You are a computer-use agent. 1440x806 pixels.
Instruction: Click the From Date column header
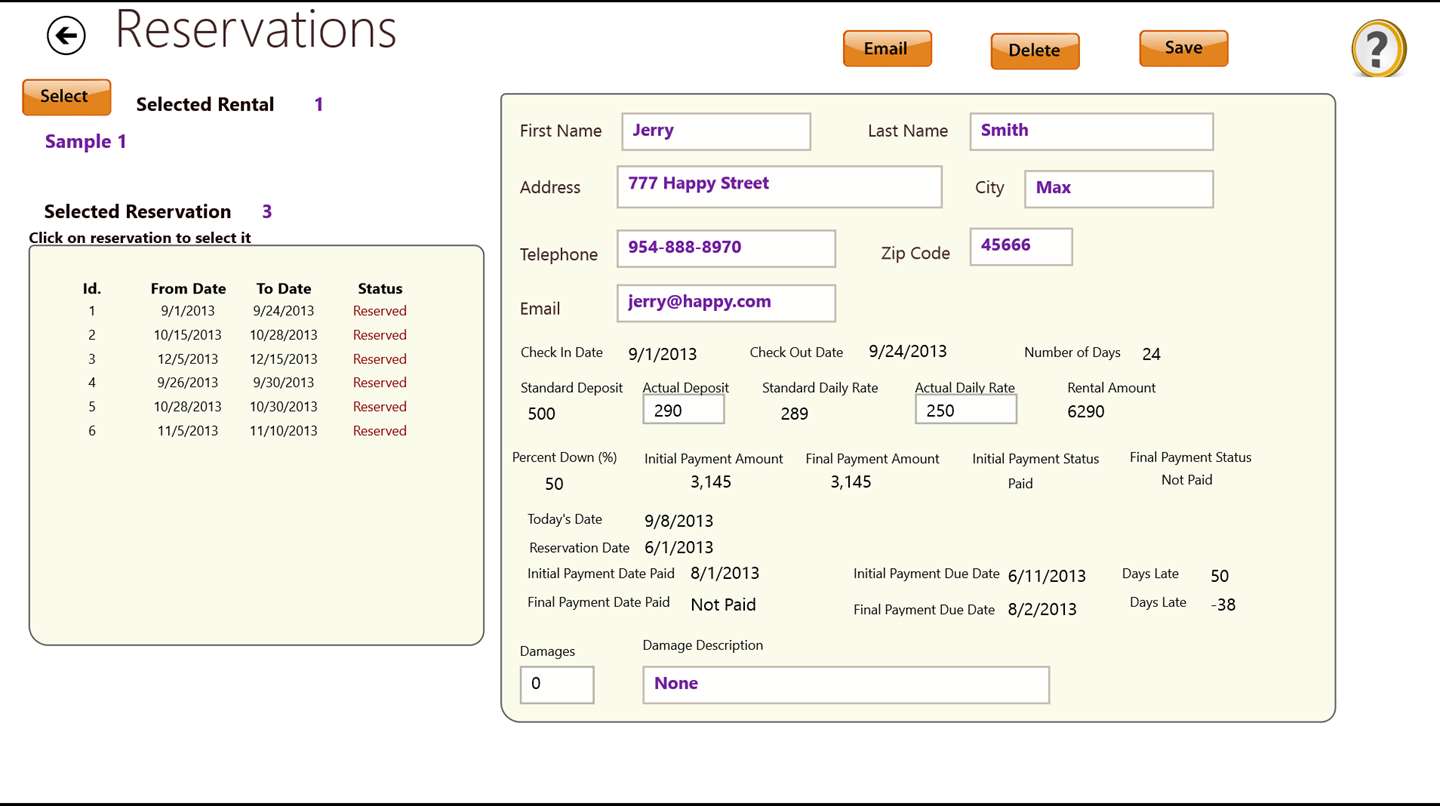[x=188, y=289]
